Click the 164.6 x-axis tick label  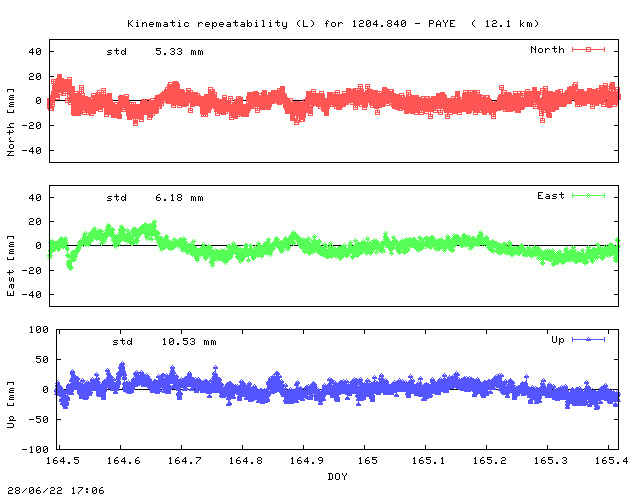point(124,461)
